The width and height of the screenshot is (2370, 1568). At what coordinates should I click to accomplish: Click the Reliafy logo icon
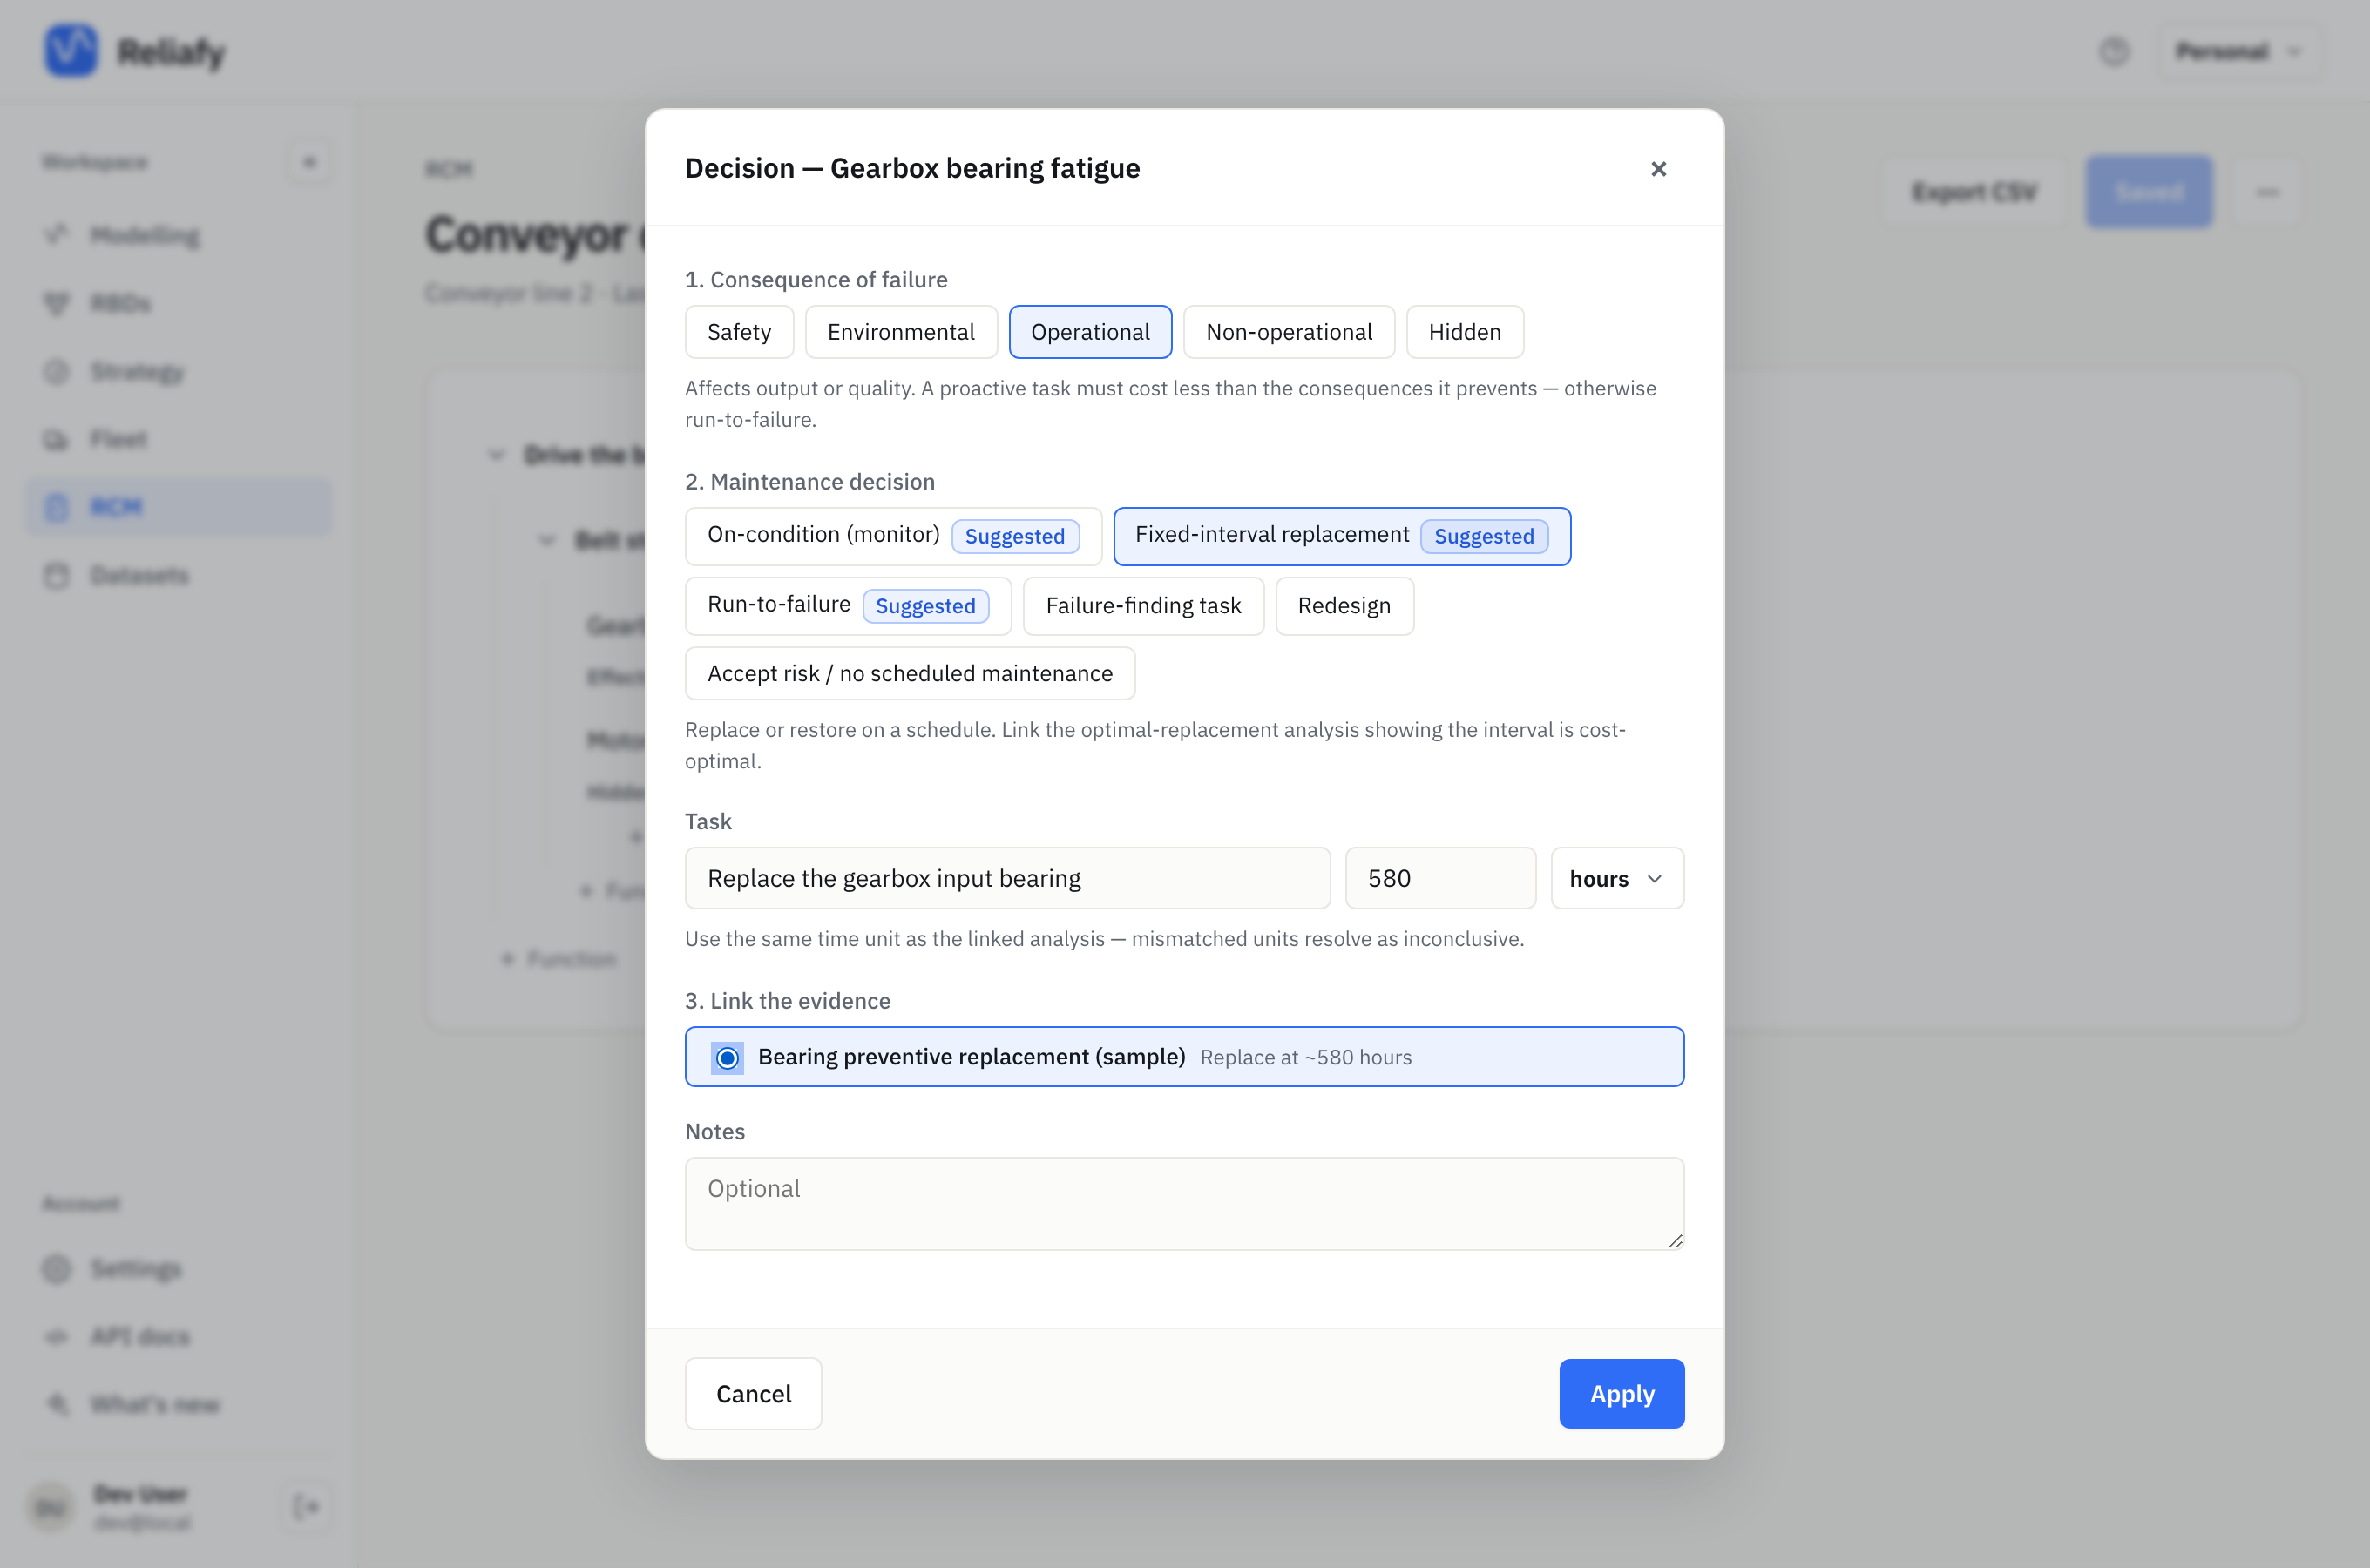click(71, 50)
